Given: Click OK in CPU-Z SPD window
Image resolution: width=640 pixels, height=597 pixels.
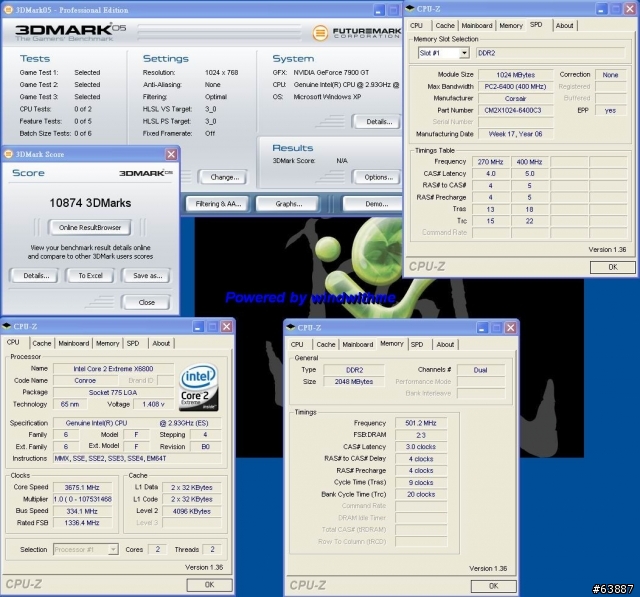Looking at the screenshot, I should pos(613,267).
